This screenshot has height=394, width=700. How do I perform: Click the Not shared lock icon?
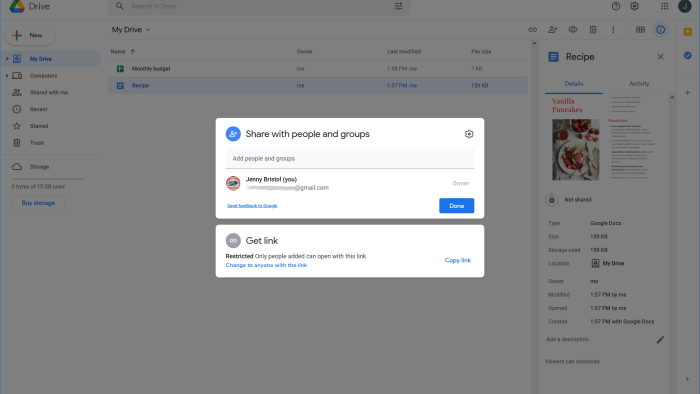pos(552,199)
